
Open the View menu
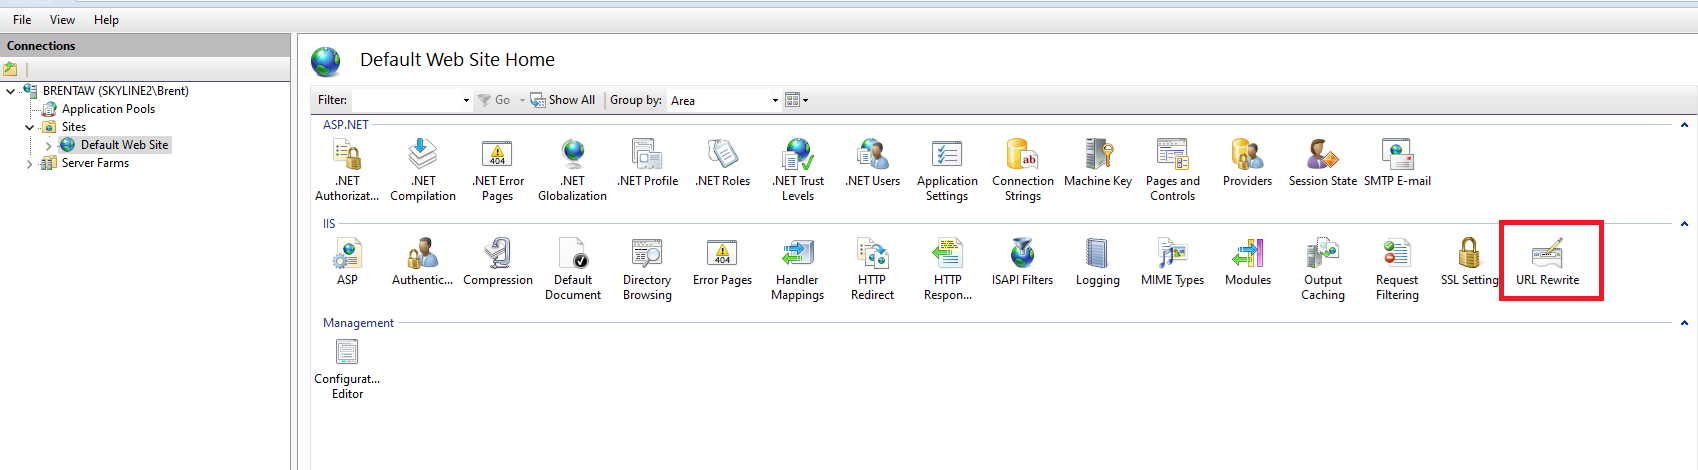coord(62,19)
